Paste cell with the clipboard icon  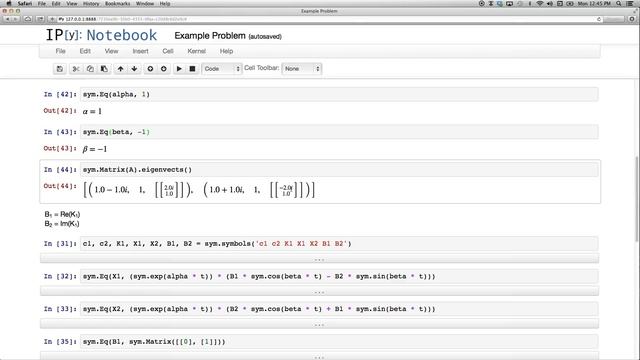coord(104,69)
